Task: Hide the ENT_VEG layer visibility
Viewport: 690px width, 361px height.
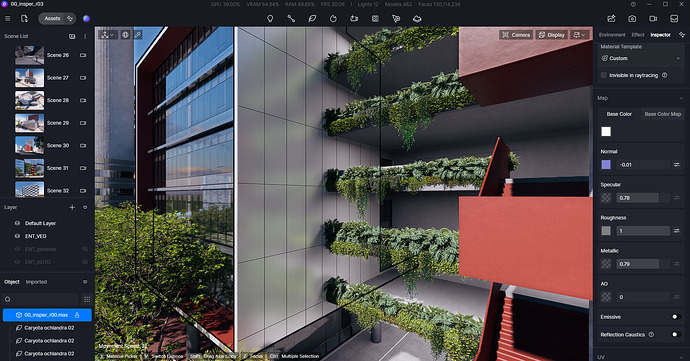Action: [17, 236]
